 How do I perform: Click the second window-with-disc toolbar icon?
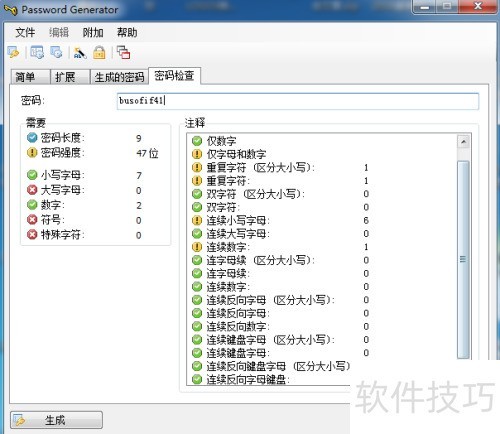56,53
